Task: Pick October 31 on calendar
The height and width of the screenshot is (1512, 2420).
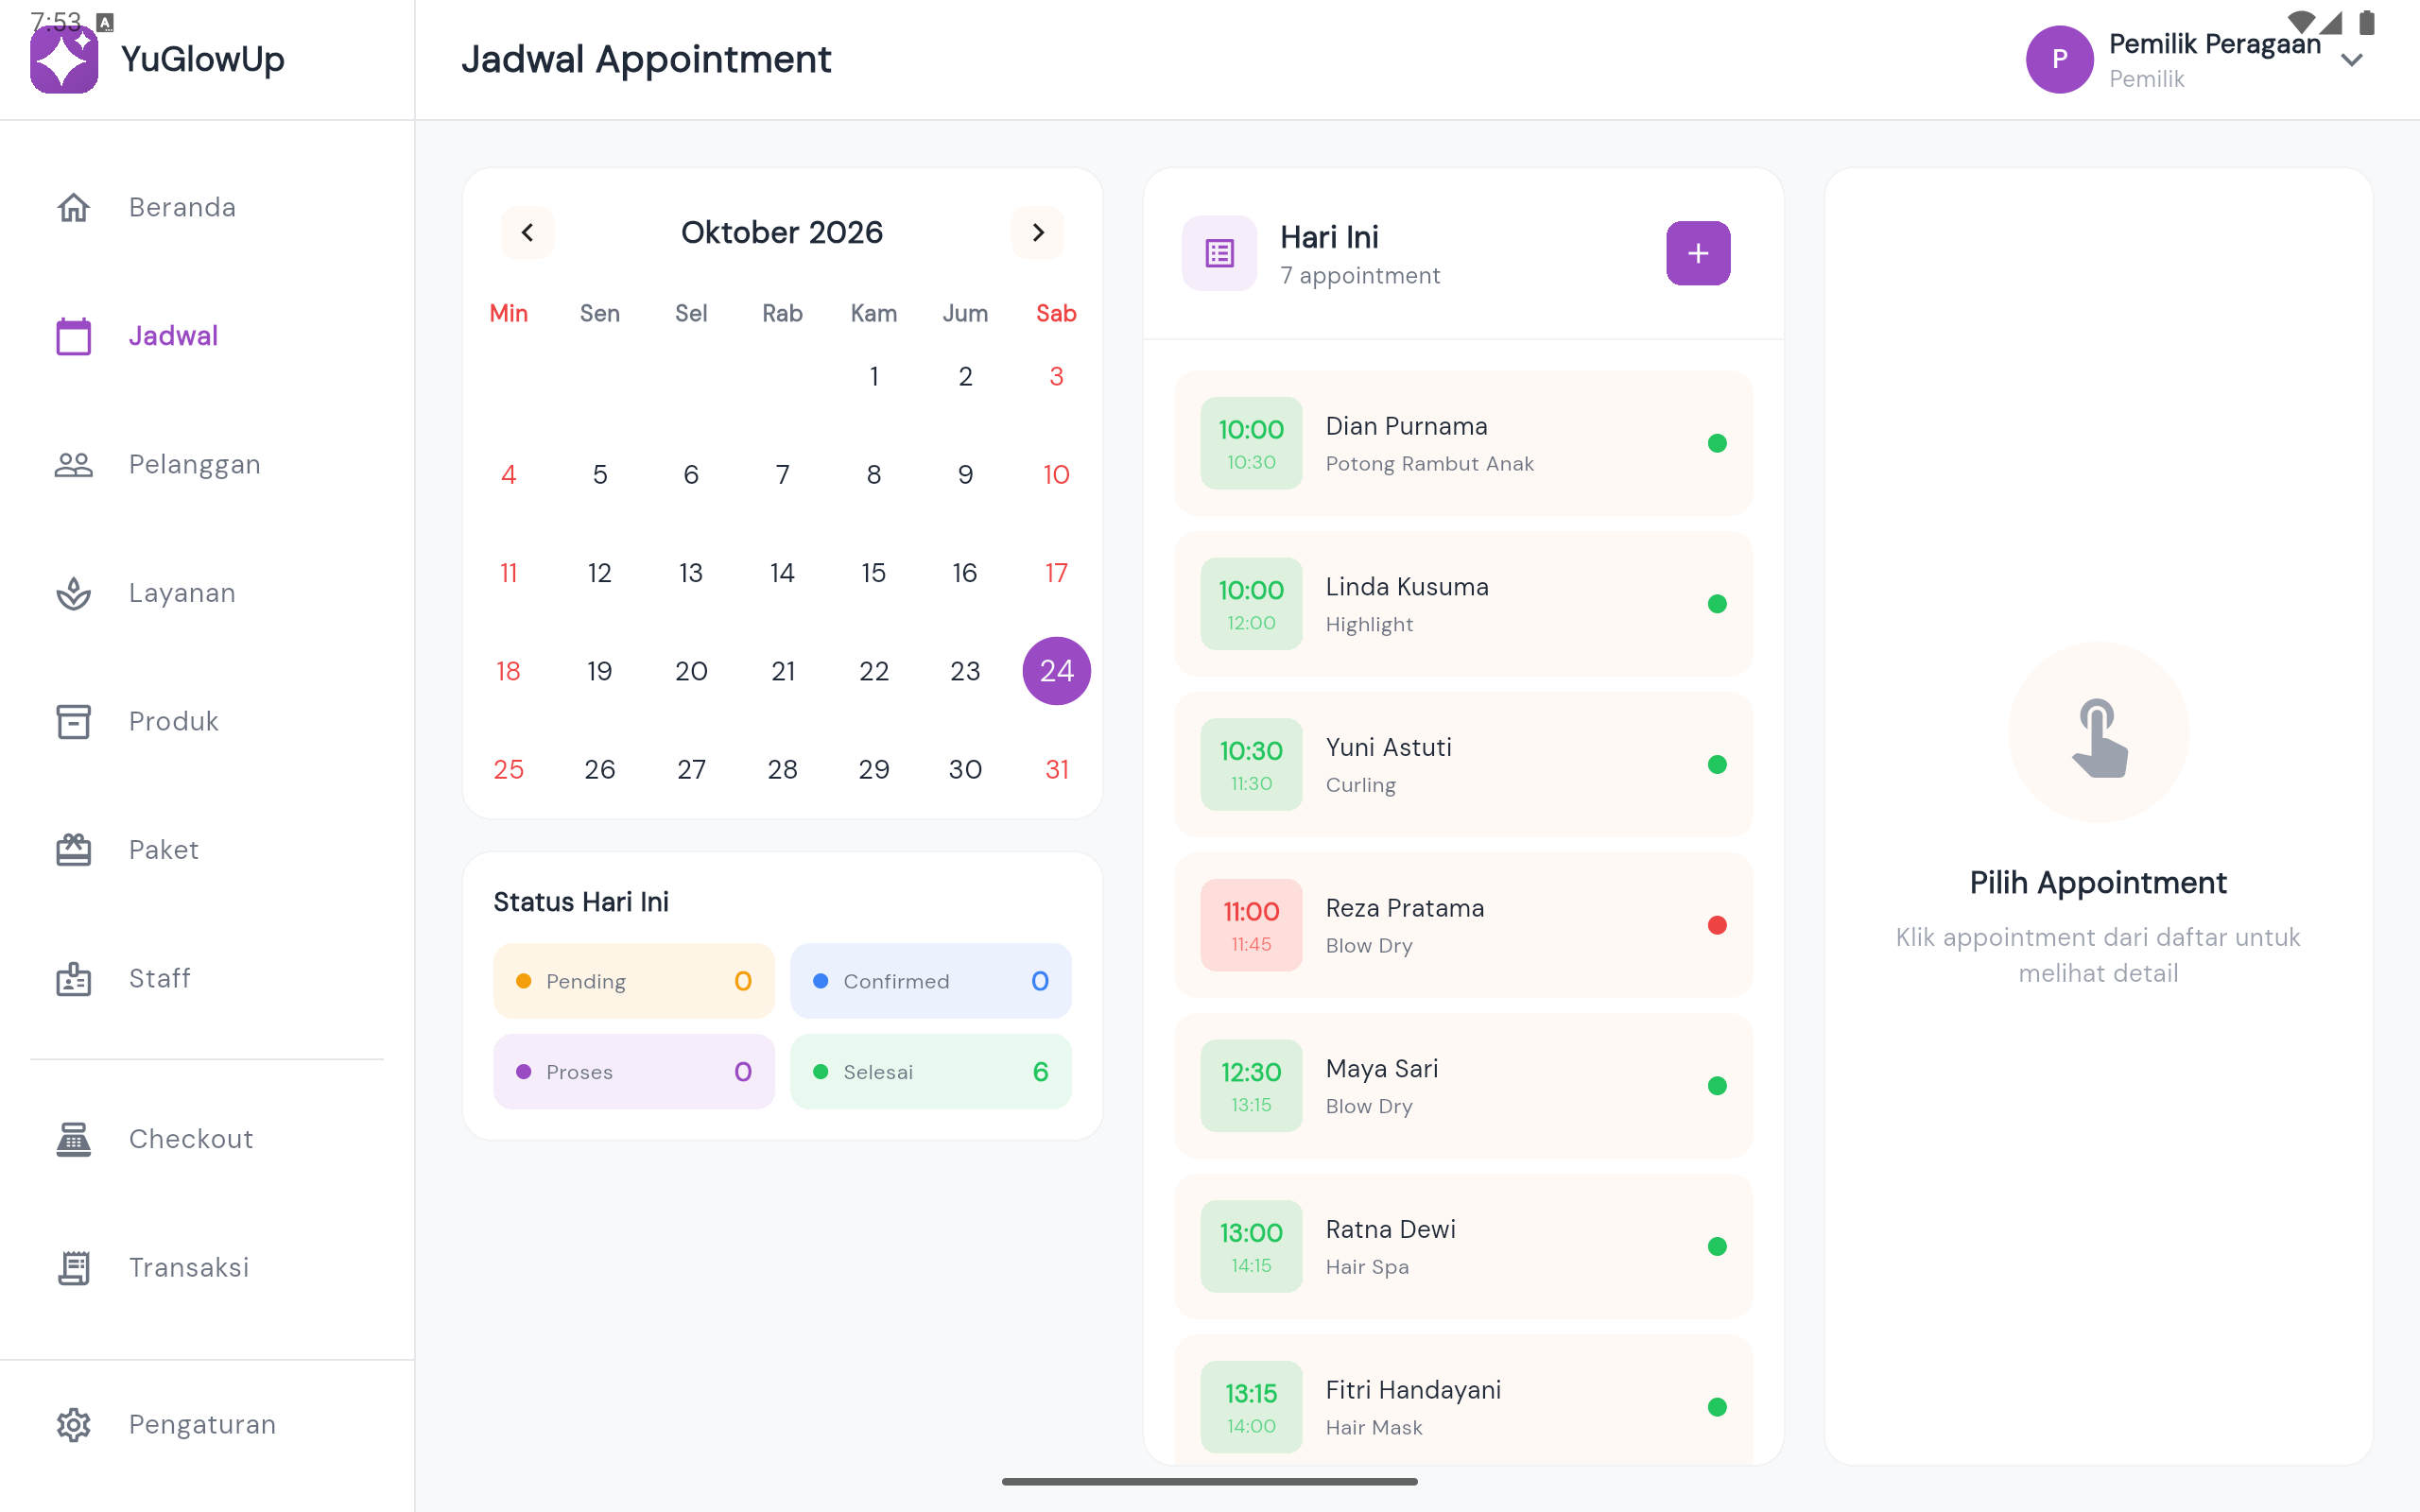Action: click(1056, 769)
